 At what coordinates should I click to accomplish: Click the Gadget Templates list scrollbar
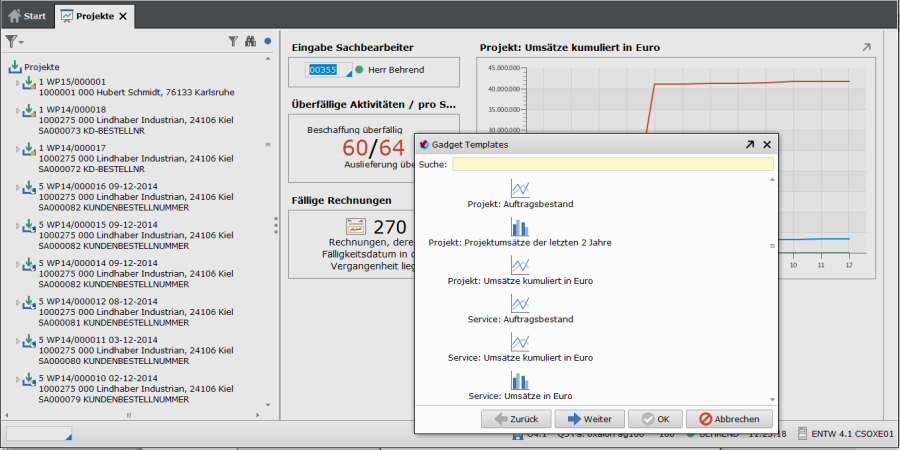tap(772, 290)
